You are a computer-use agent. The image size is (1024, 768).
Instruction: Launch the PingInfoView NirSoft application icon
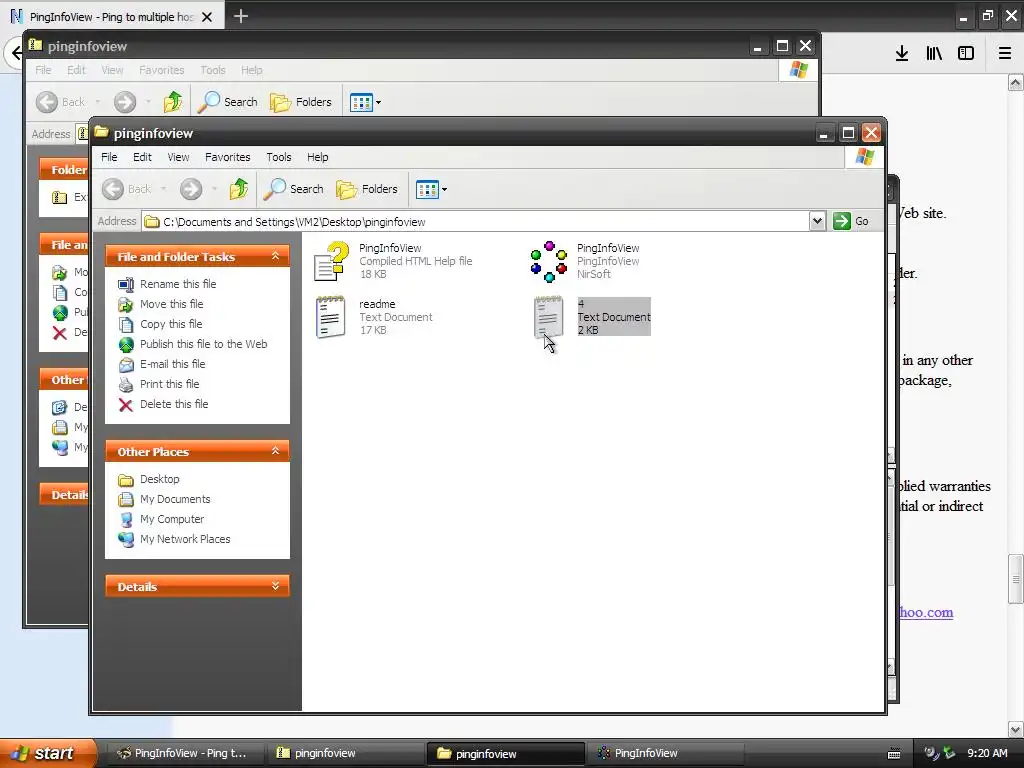point(549,261)
